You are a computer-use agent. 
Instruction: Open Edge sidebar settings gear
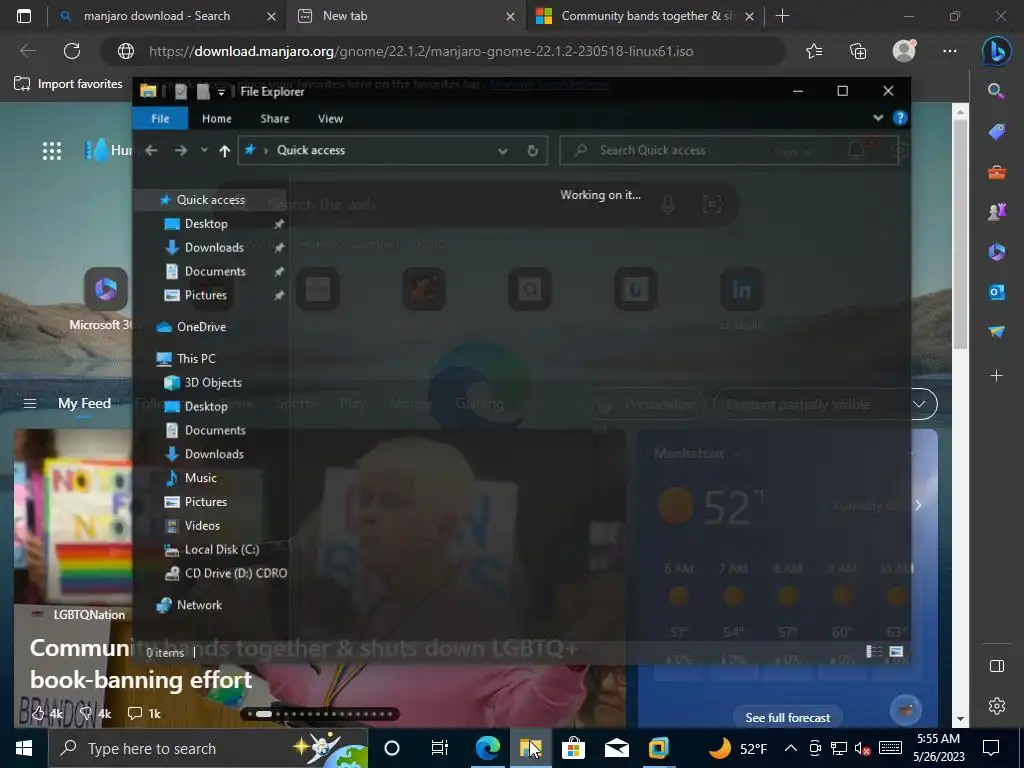(x=997, y=706)
